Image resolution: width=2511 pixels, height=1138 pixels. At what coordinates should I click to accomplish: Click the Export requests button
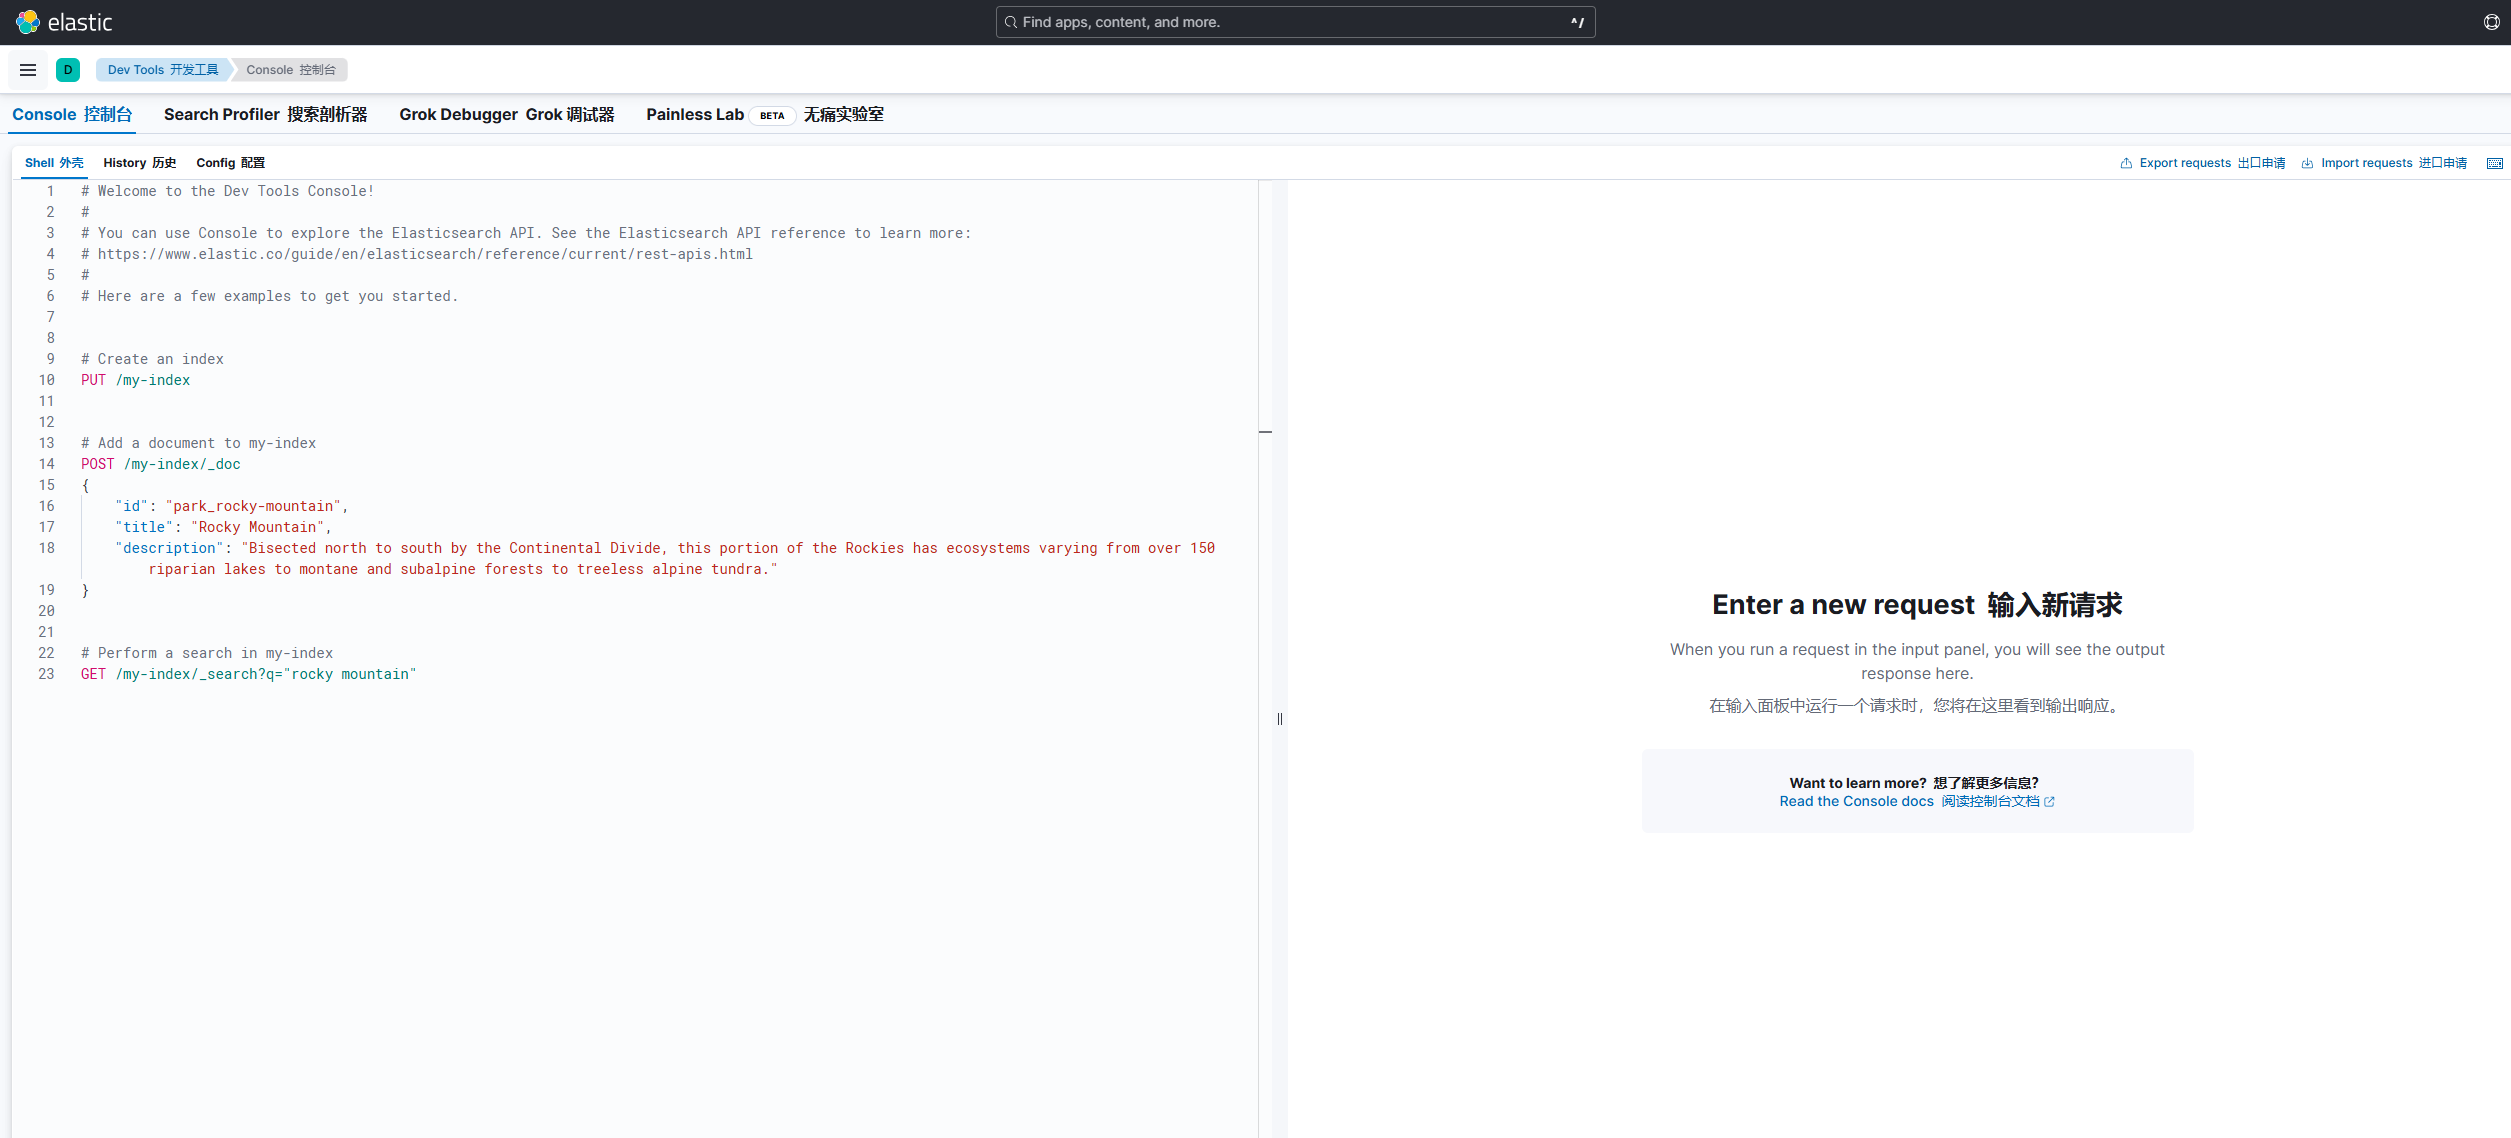2202,163
